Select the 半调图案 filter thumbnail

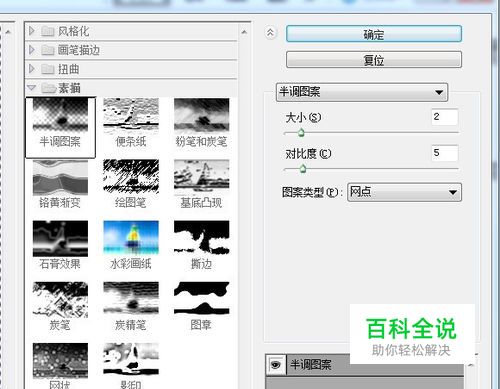point(60,114)
